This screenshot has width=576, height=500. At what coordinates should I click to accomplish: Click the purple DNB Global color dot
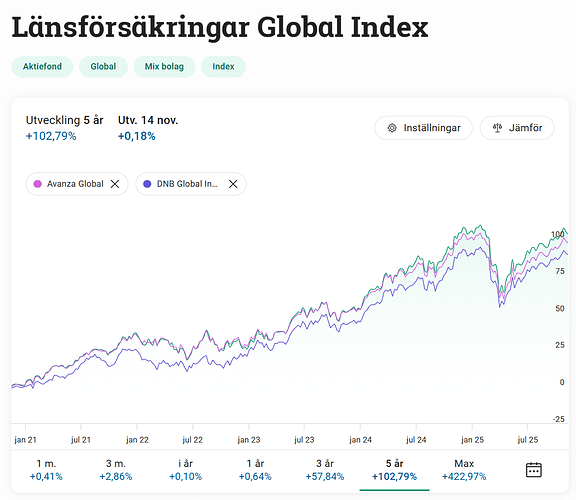pyautogui.click(x=147, y=184)
